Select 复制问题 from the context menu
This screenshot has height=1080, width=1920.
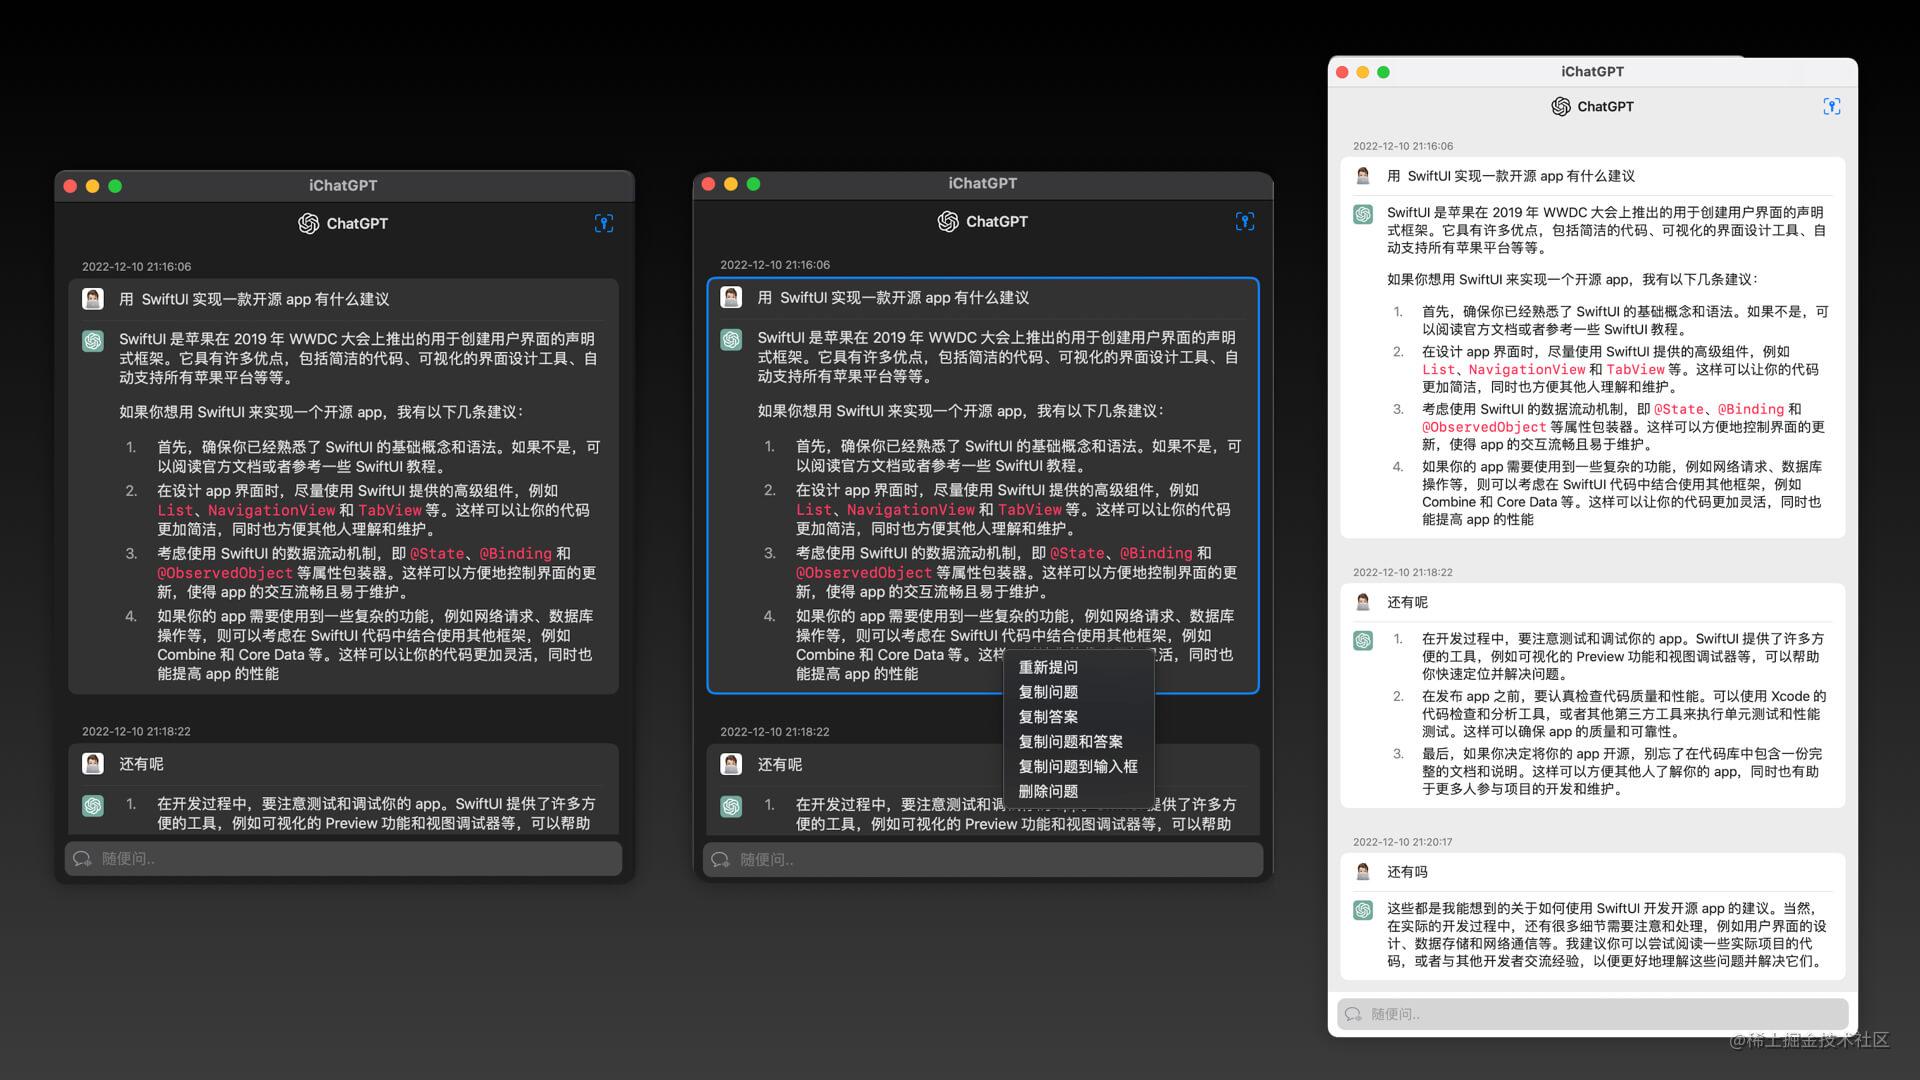point(1048,691)
